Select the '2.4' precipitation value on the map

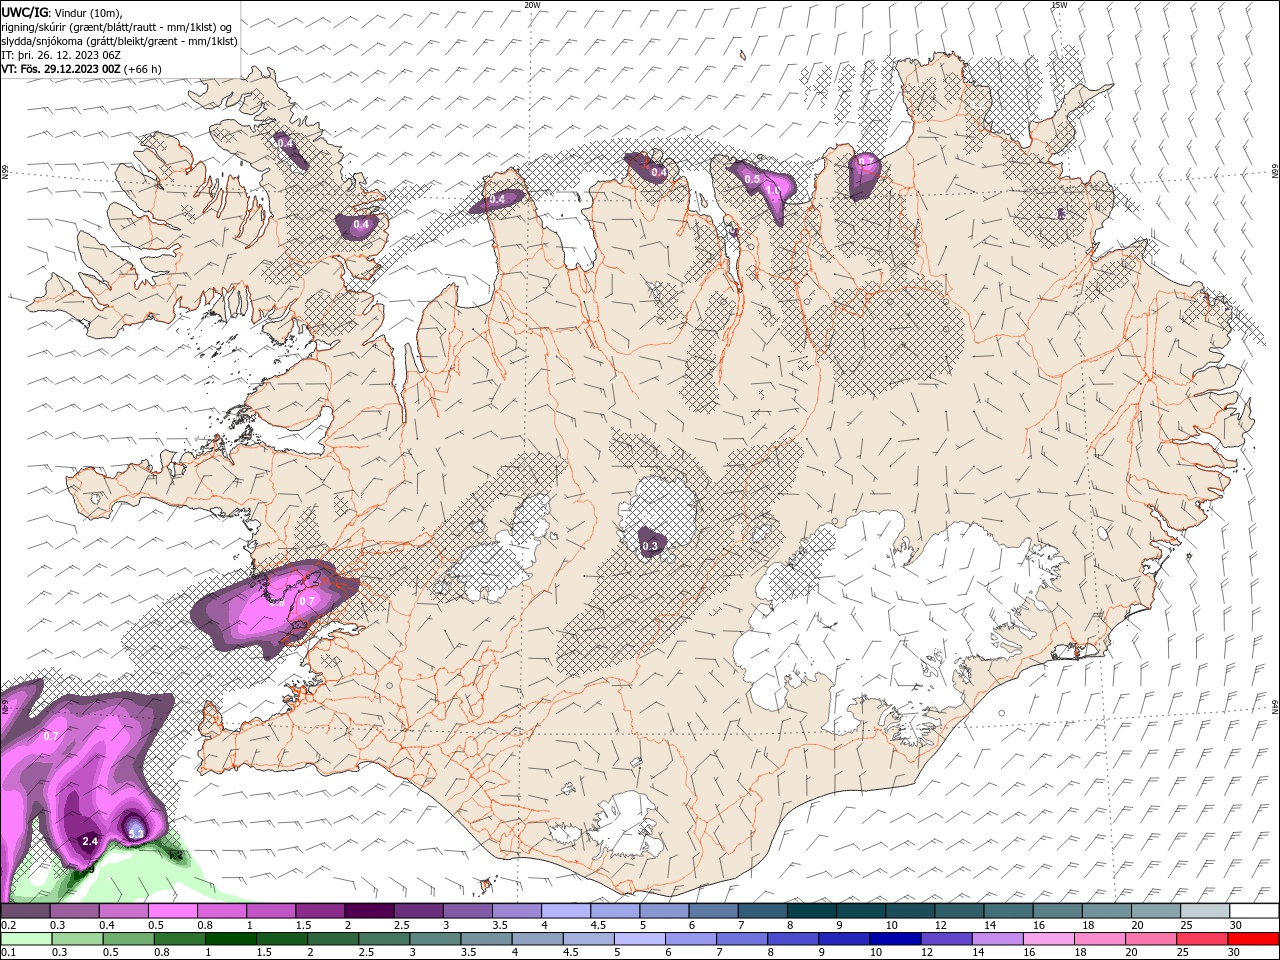coord(89,841)
